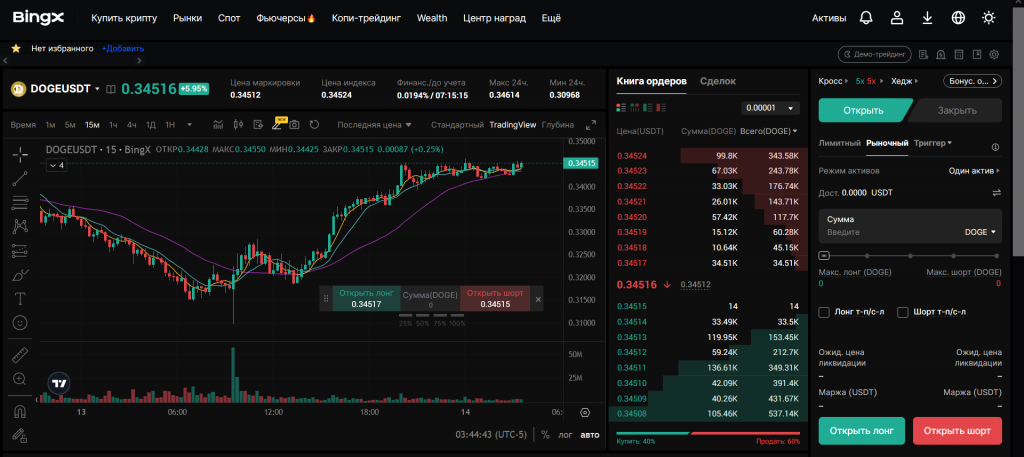Open the Фьючерсы menu
1024x457 pixels.
[x=286, y=18]
